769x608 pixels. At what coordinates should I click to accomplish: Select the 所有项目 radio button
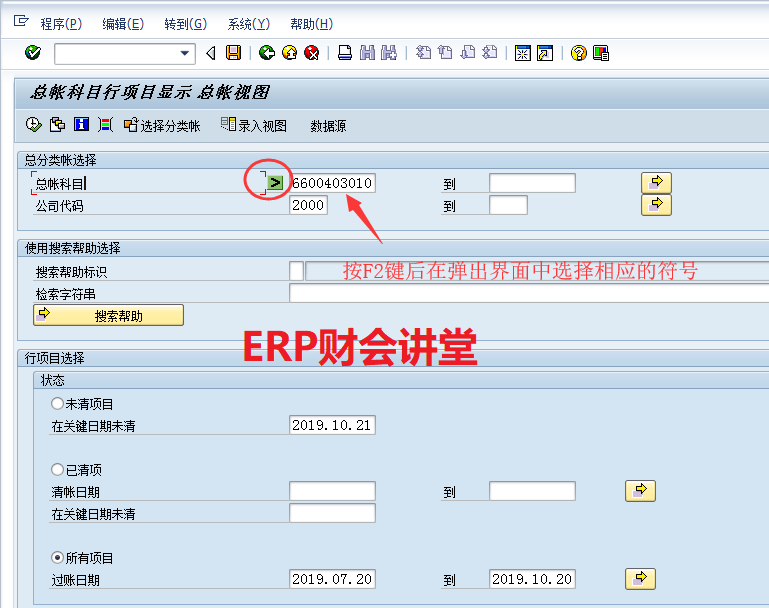click(x=57, y=557)
